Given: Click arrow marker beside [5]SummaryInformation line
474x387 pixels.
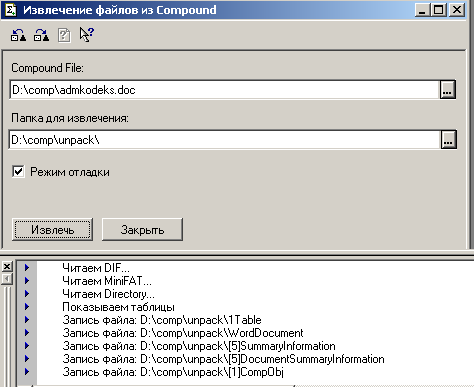Looking at the screenshot, I should (x=27, y=345).
